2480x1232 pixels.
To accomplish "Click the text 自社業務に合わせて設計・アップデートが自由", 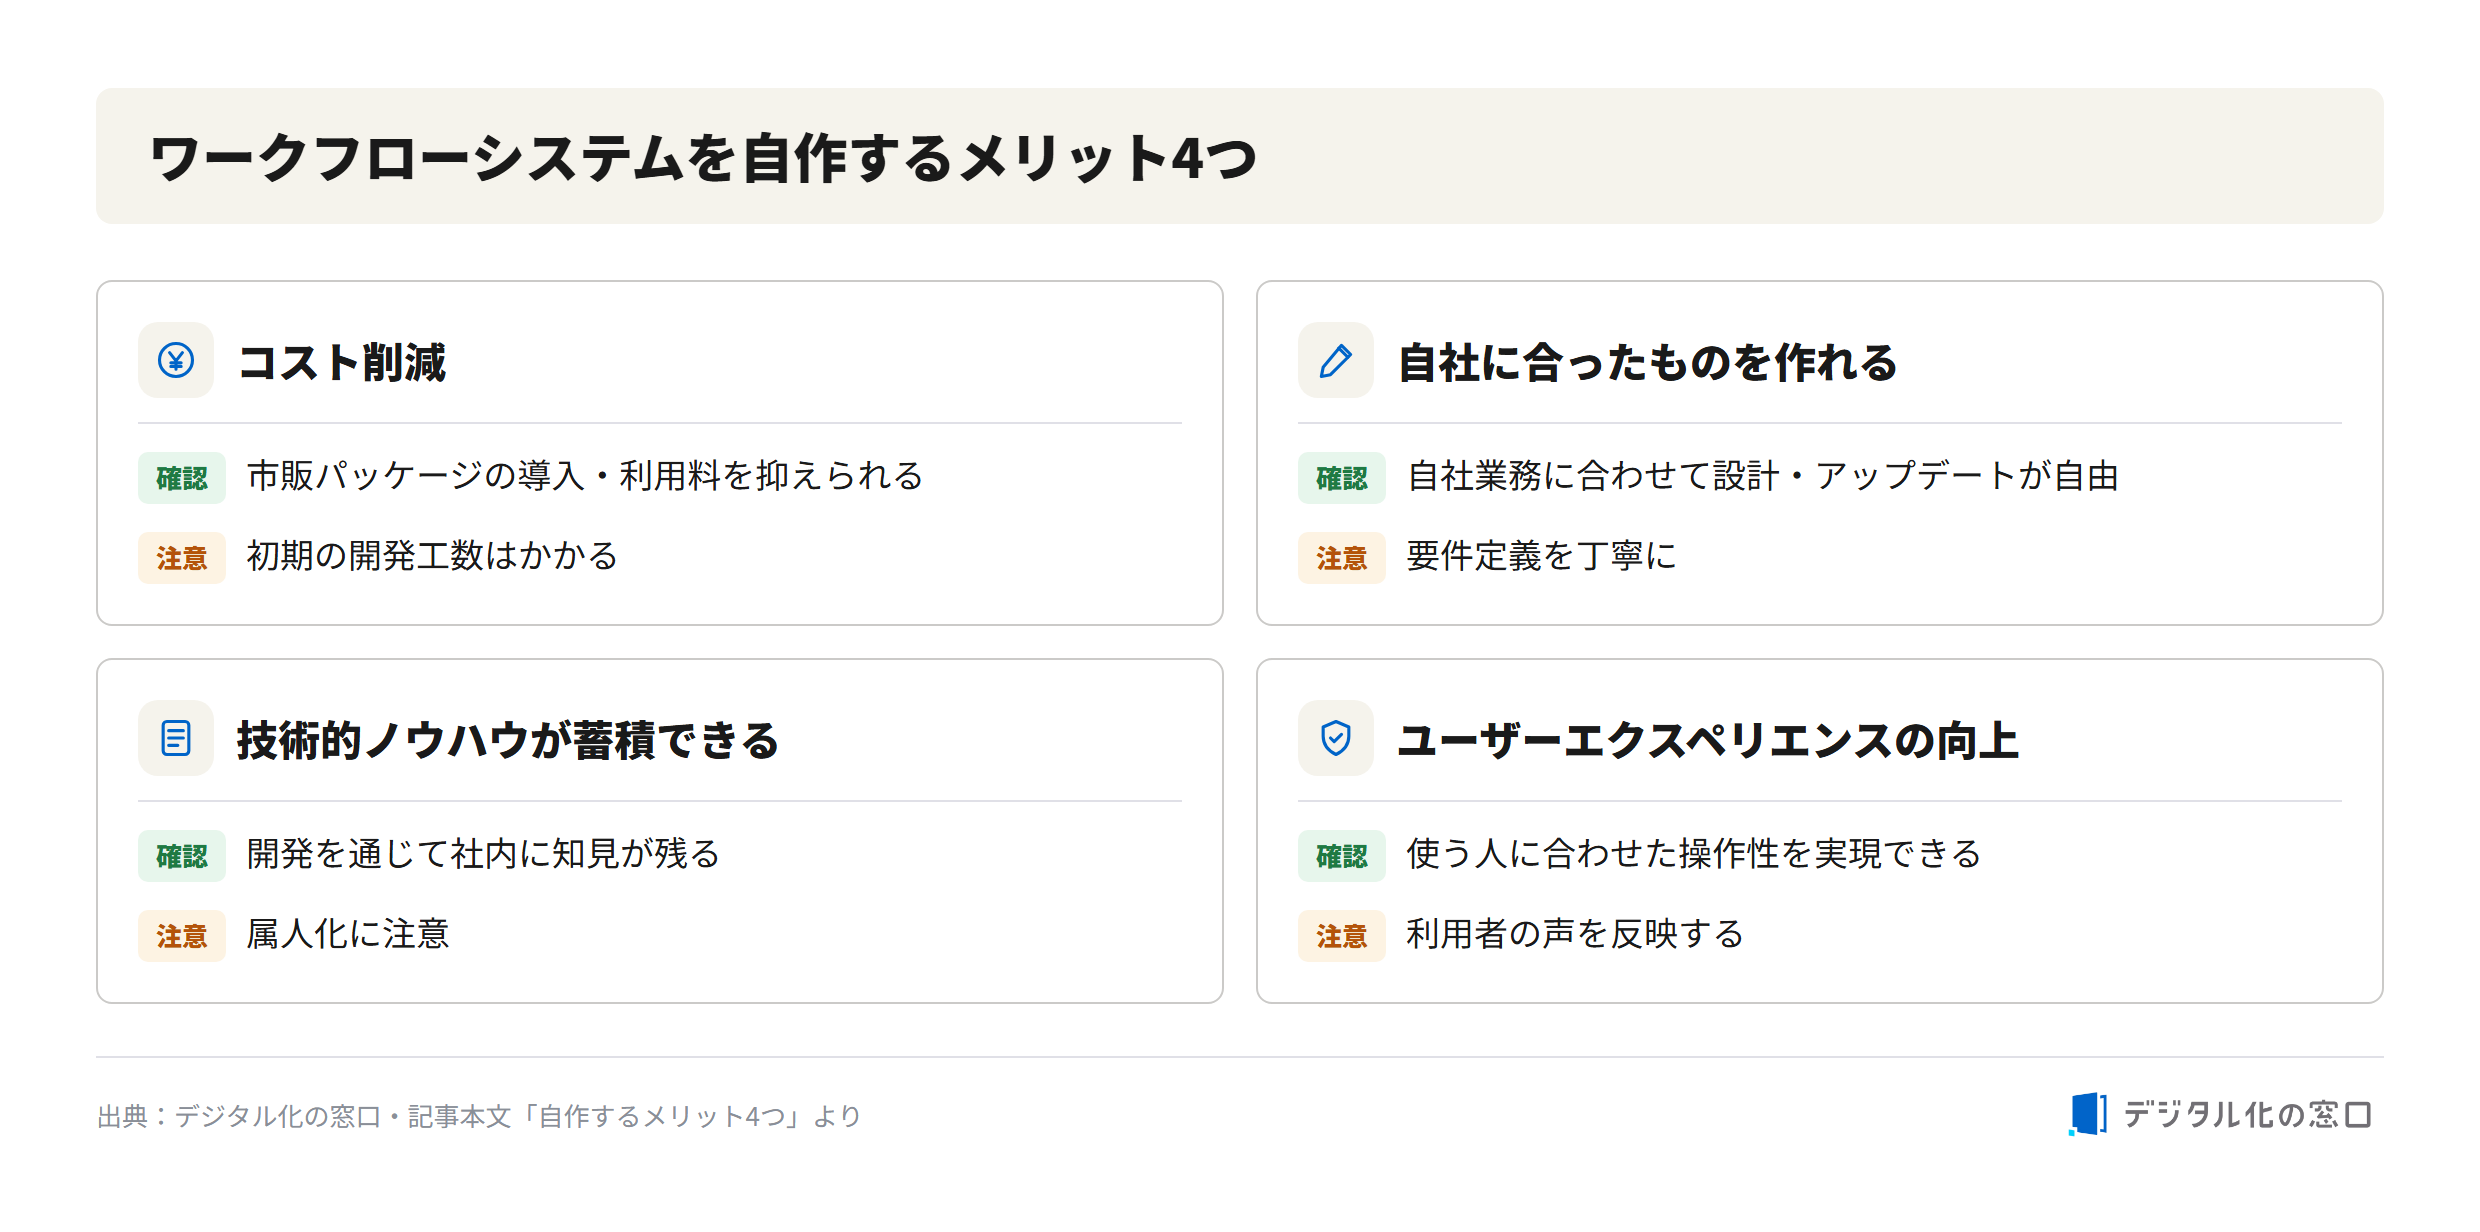I will (x=1763, y=476).
